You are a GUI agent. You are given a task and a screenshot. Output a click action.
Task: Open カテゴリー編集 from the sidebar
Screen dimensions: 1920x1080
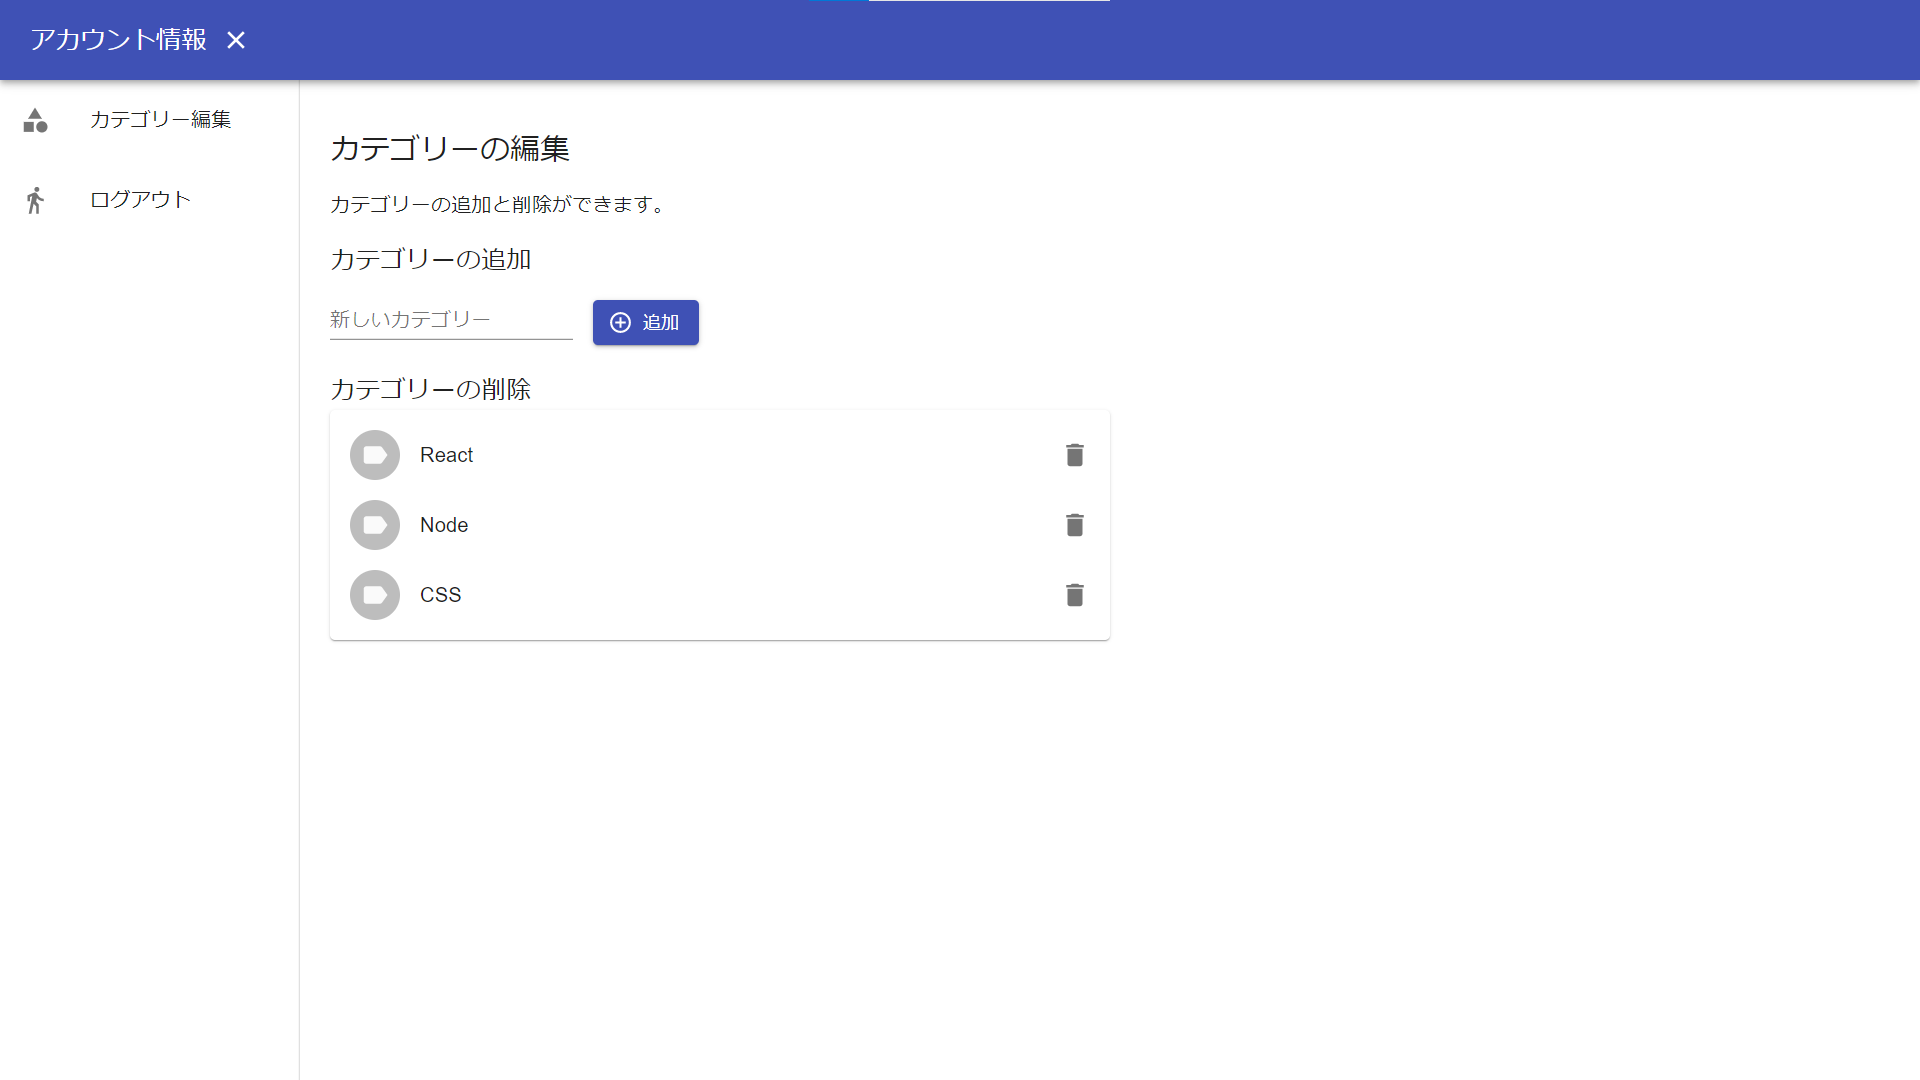click(x=160, y=119)
